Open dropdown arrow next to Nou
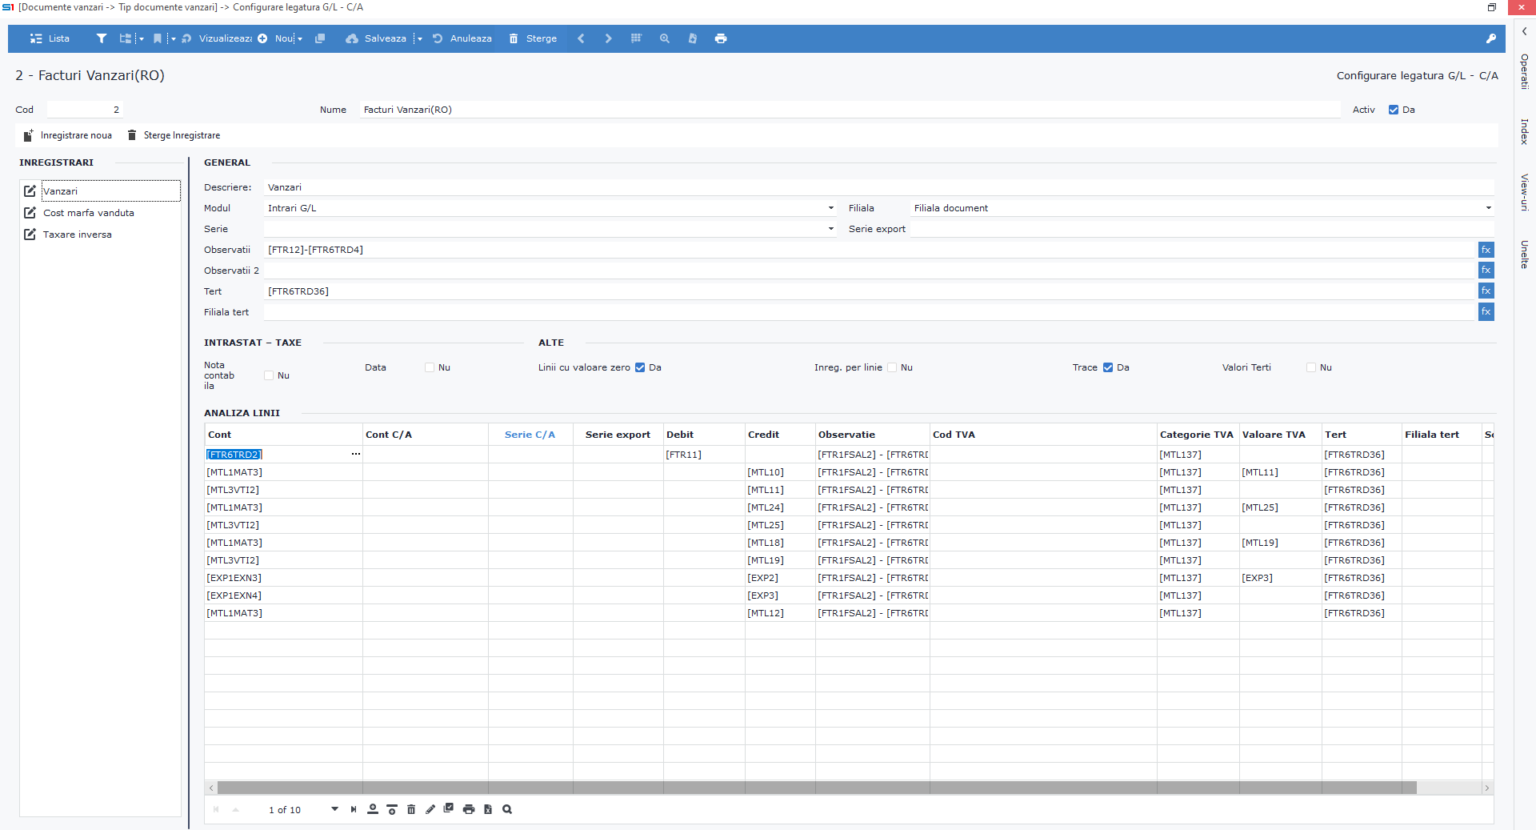The width and height of the screenshot is (1536, 830). tap(300, 39)
